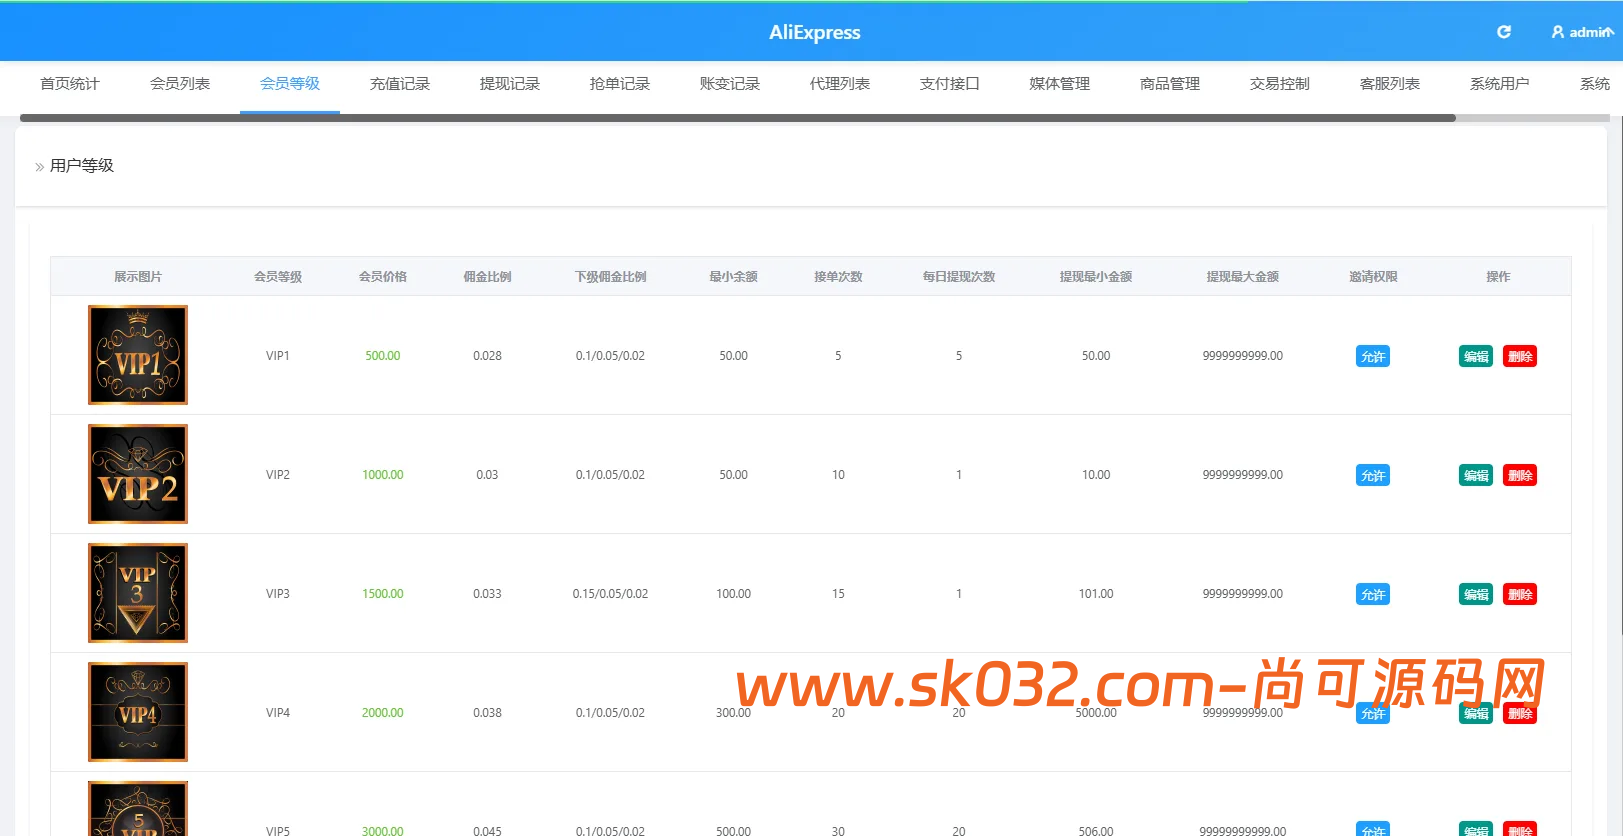
Task: Click commission ratio 0.028 for VIP1
Action: pos(488,356)
